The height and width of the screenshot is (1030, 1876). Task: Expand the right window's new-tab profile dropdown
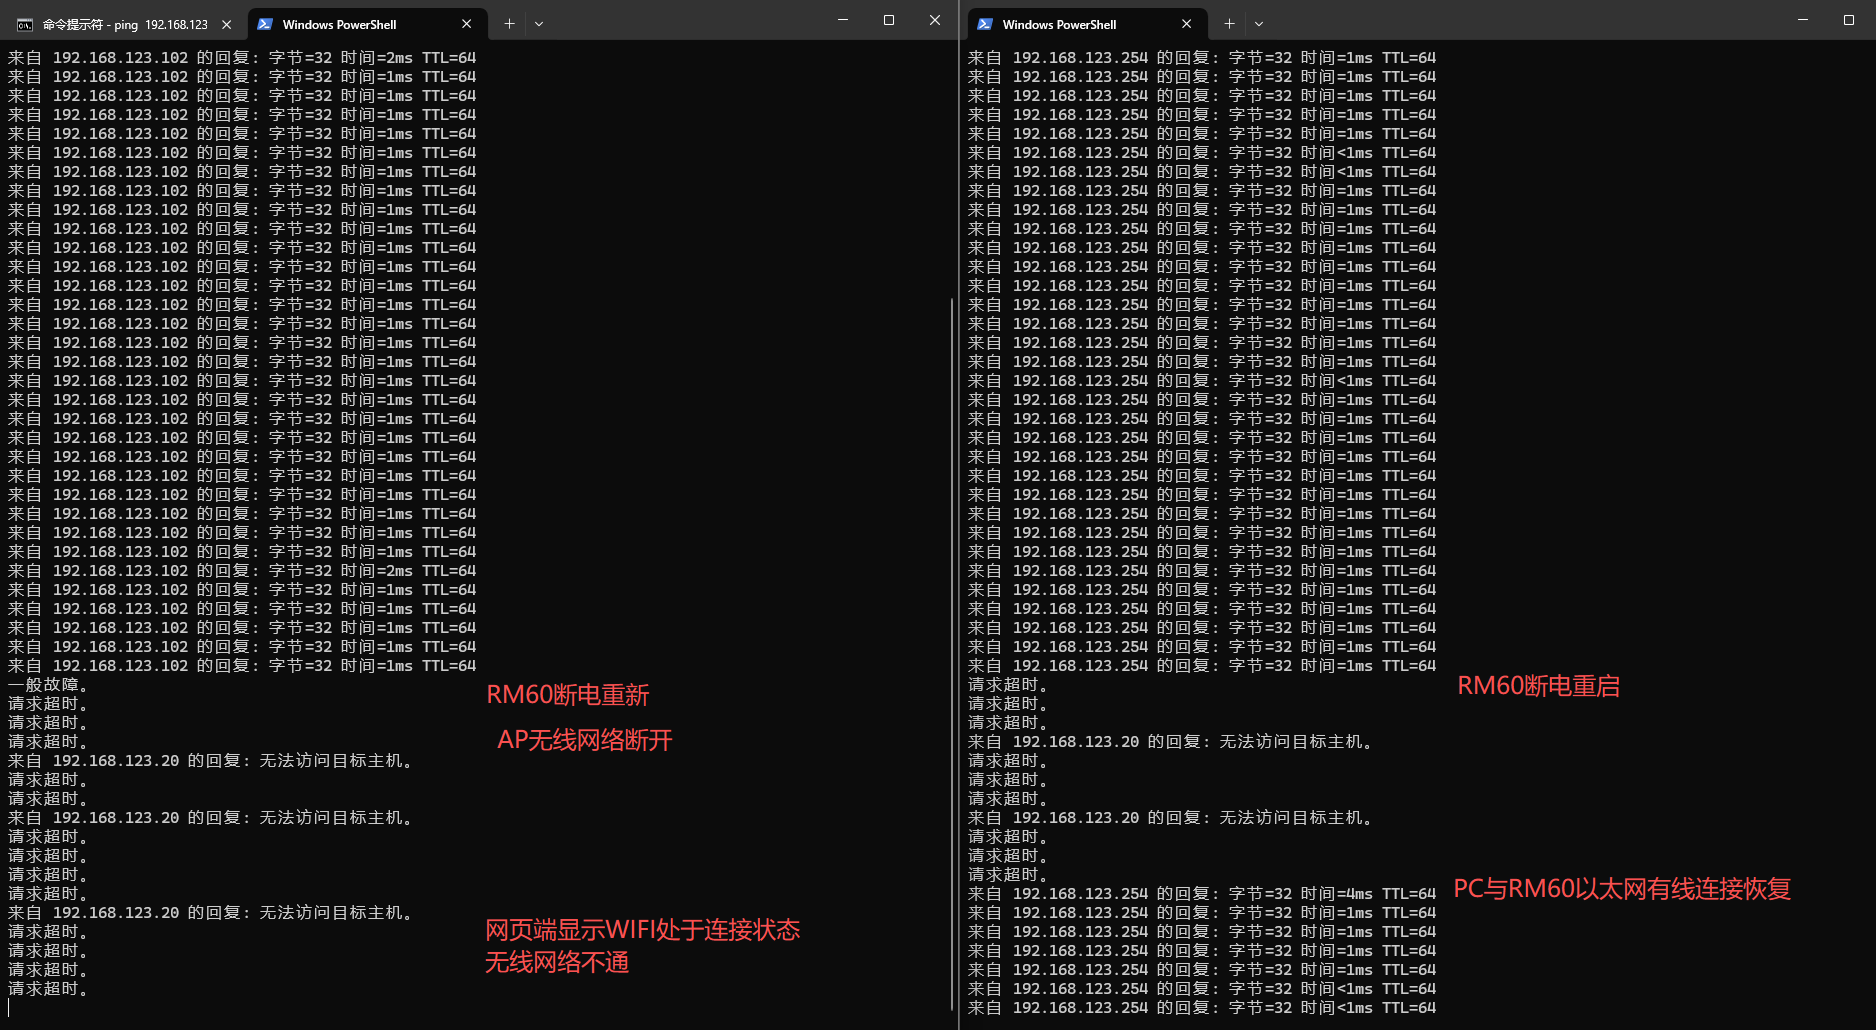(x=1259, y=24)
